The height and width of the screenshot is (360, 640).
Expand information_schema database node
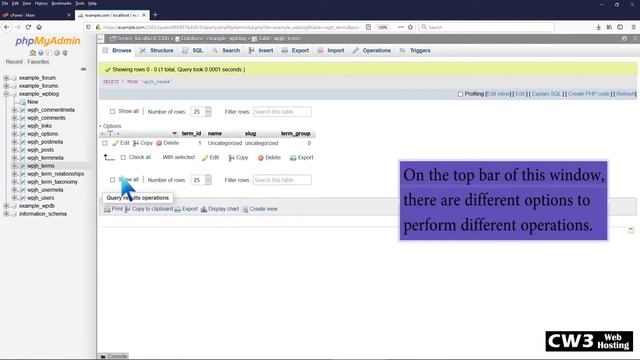pos(6,214)
